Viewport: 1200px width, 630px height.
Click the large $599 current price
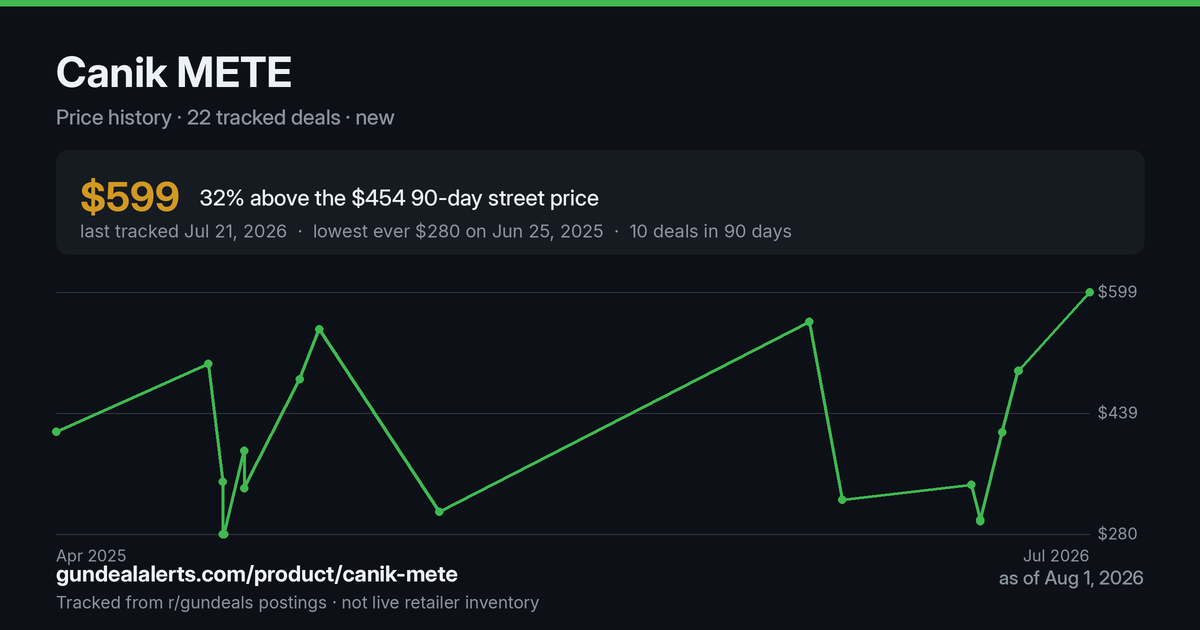pyautogui.click(x=129, y=198)
